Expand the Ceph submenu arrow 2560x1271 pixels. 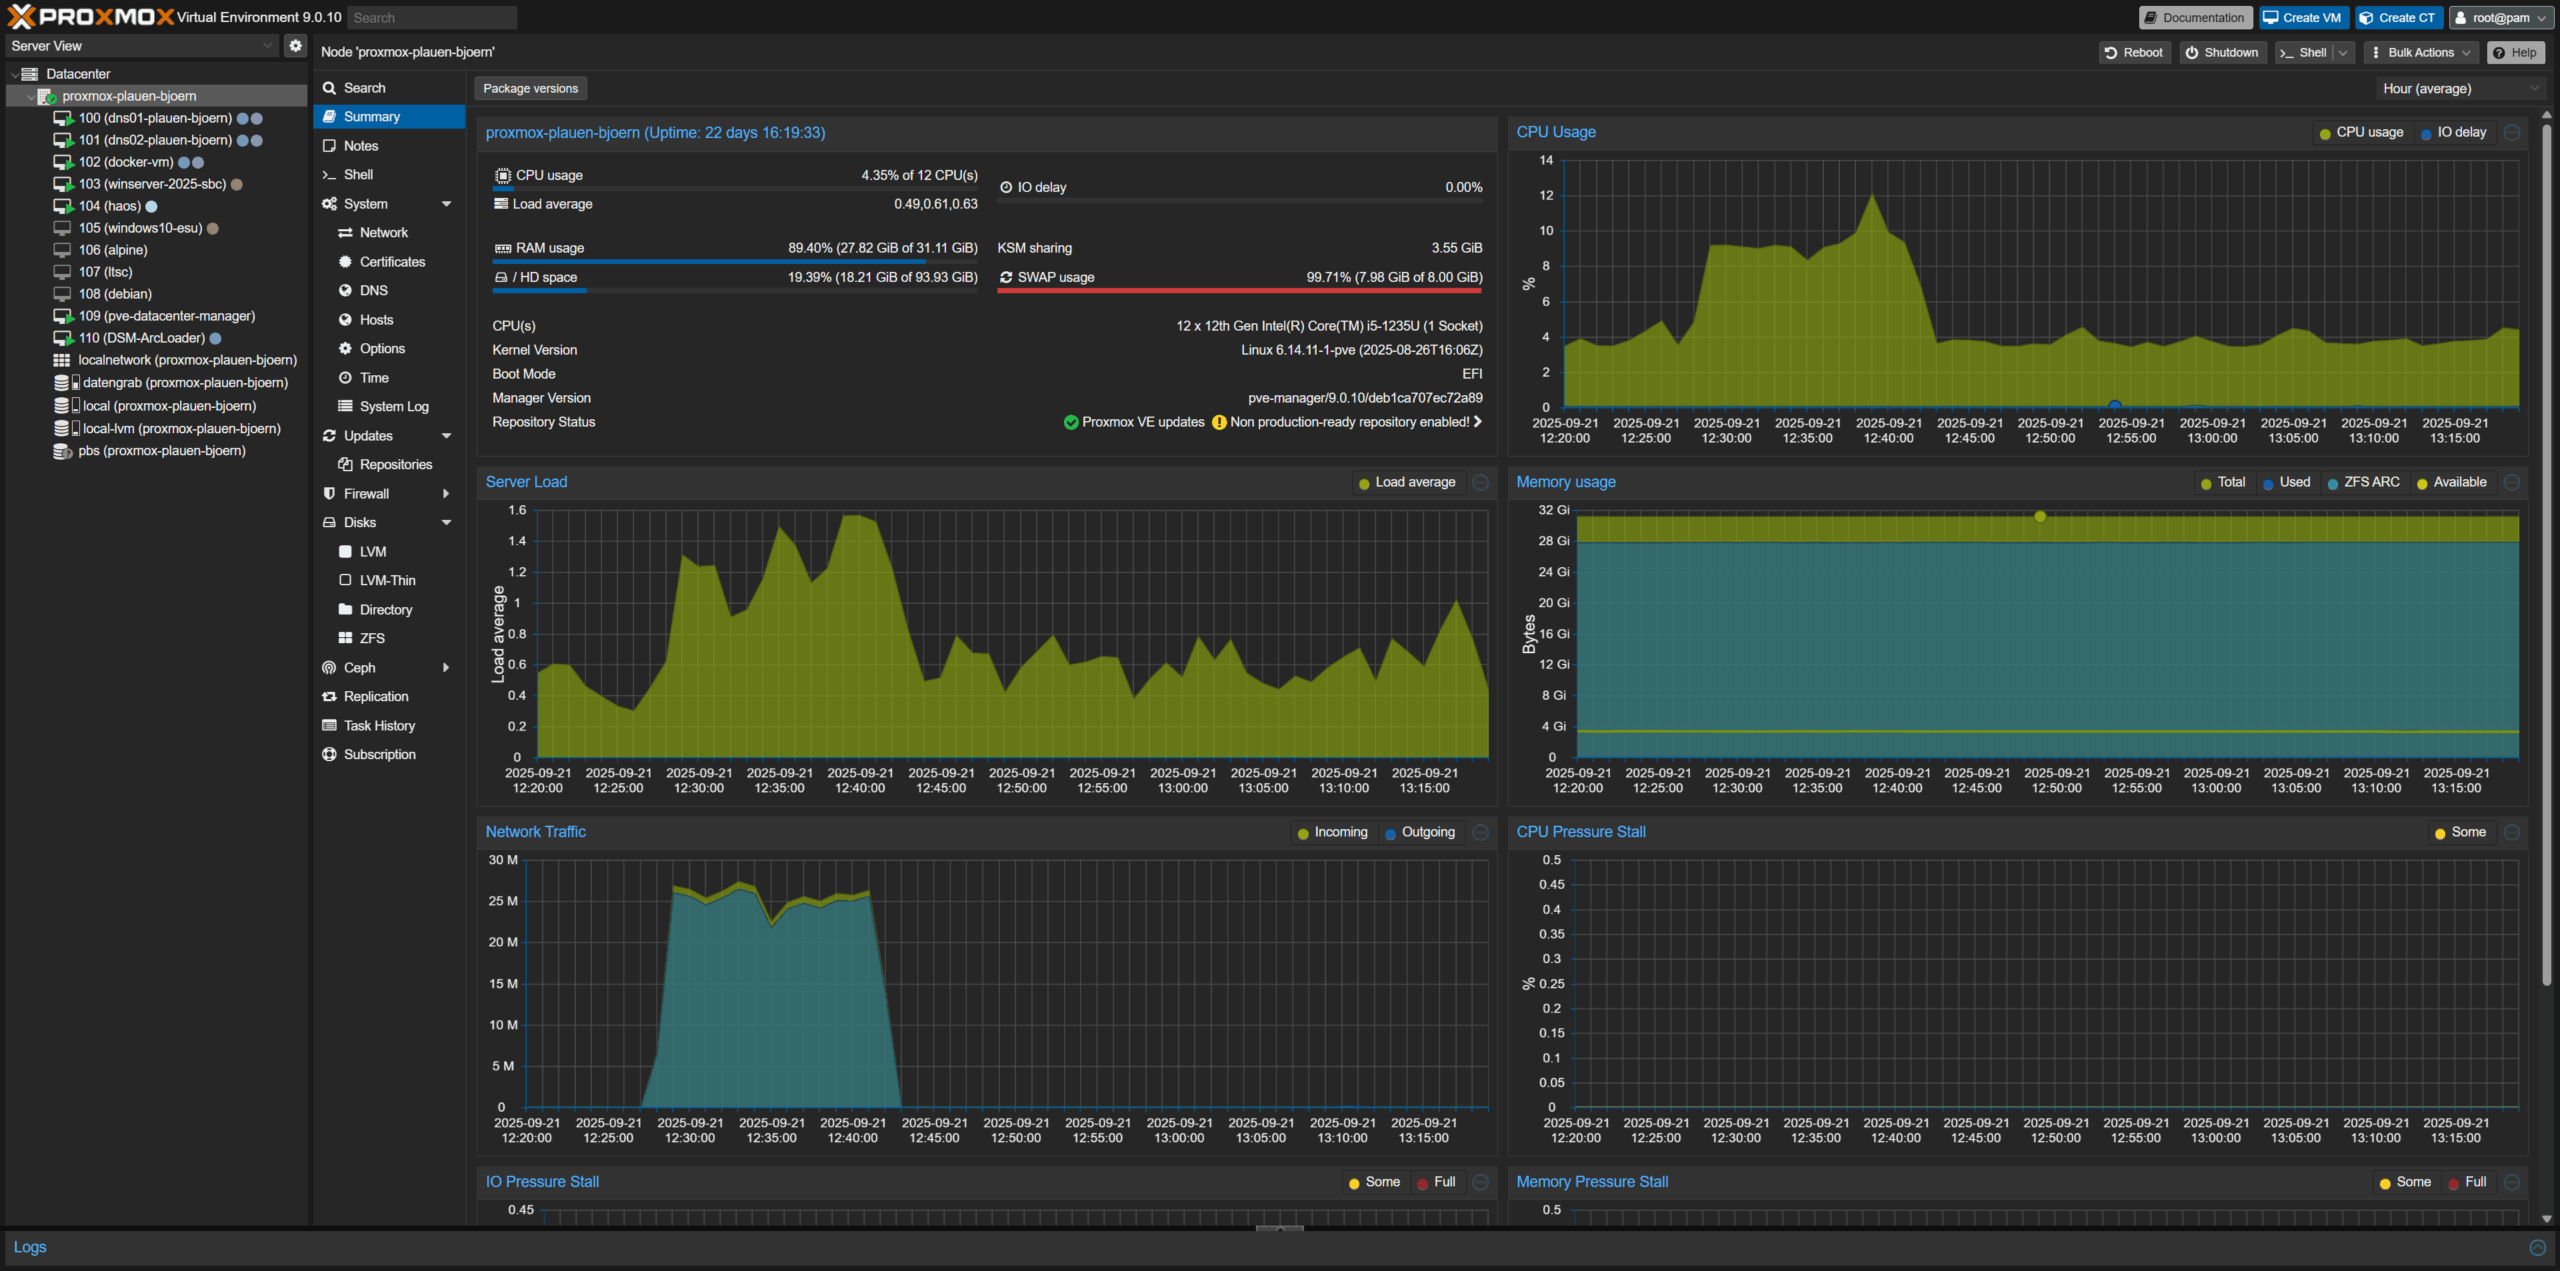(446, 668)
